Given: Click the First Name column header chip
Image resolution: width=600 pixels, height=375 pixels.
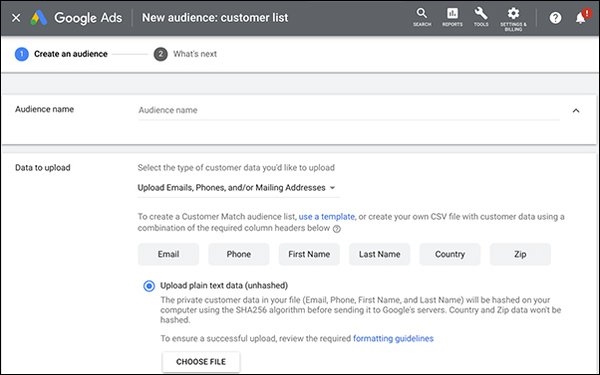Looking at the screenshot, I should click(x=309, y=254).
